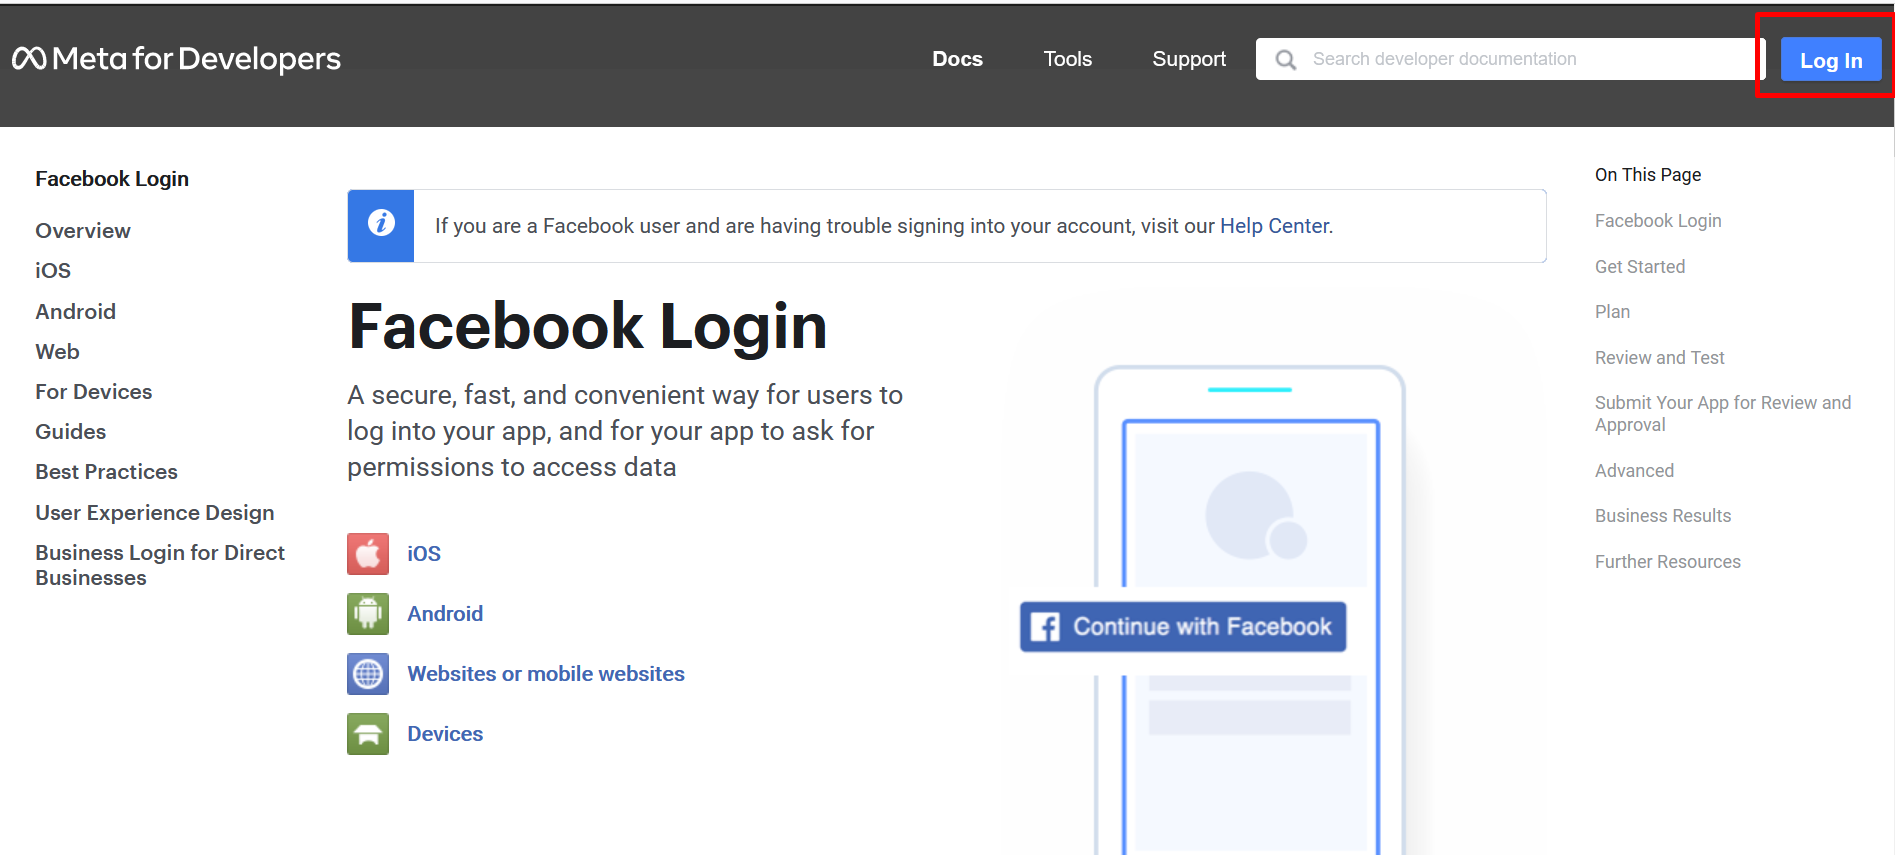Open Overview in Facebook Login sidebar
1895x855 pixels.
pos(83,231)
